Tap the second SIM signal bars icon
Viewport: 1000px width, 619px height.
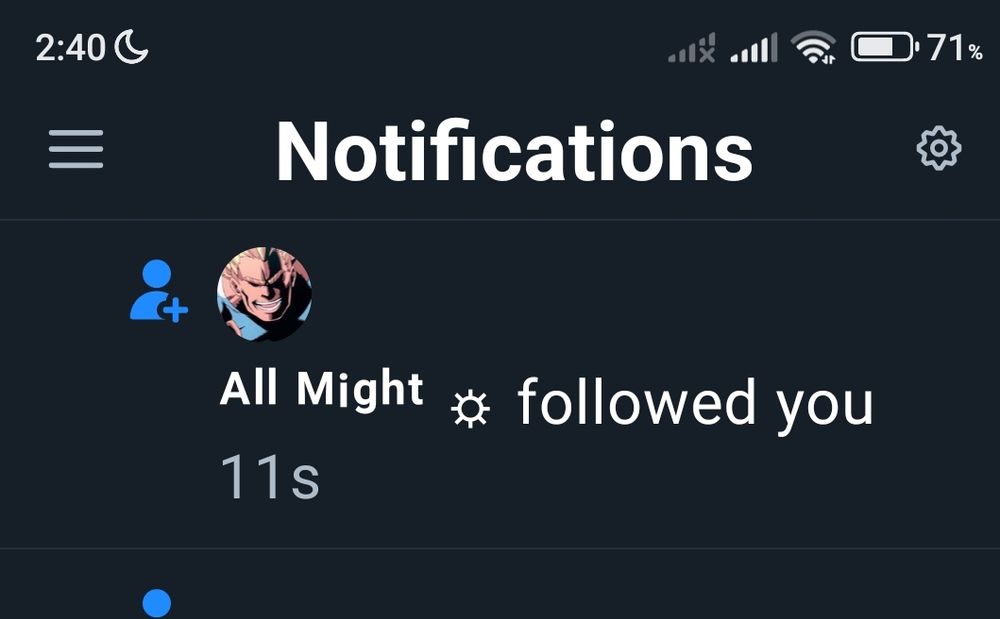point(754,48)
